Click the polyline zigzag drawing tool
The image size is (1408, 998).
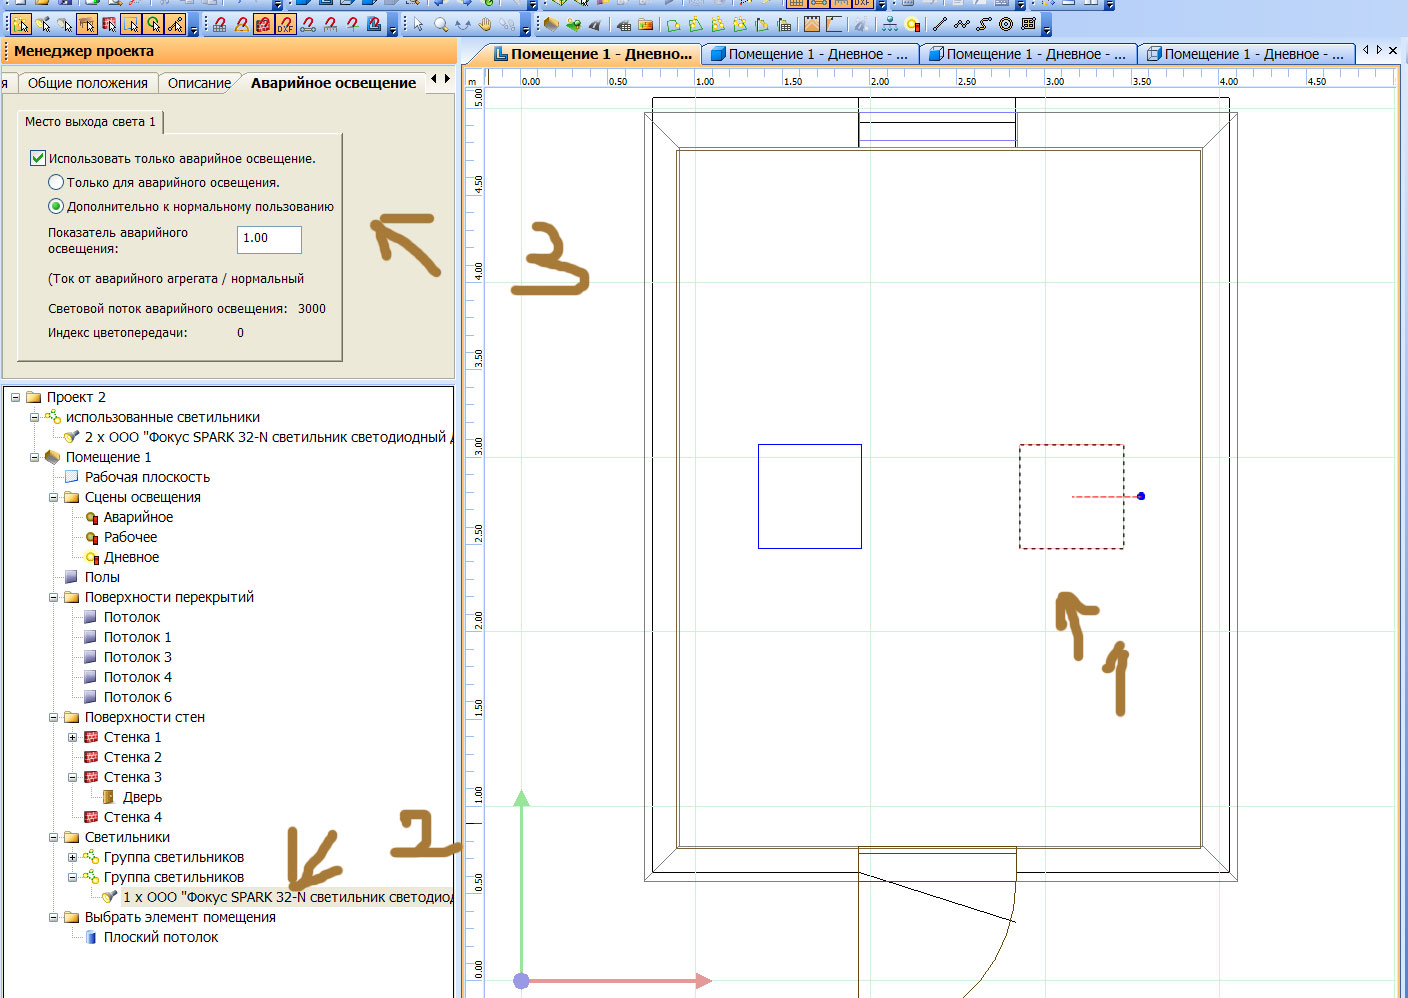[961, 24]
